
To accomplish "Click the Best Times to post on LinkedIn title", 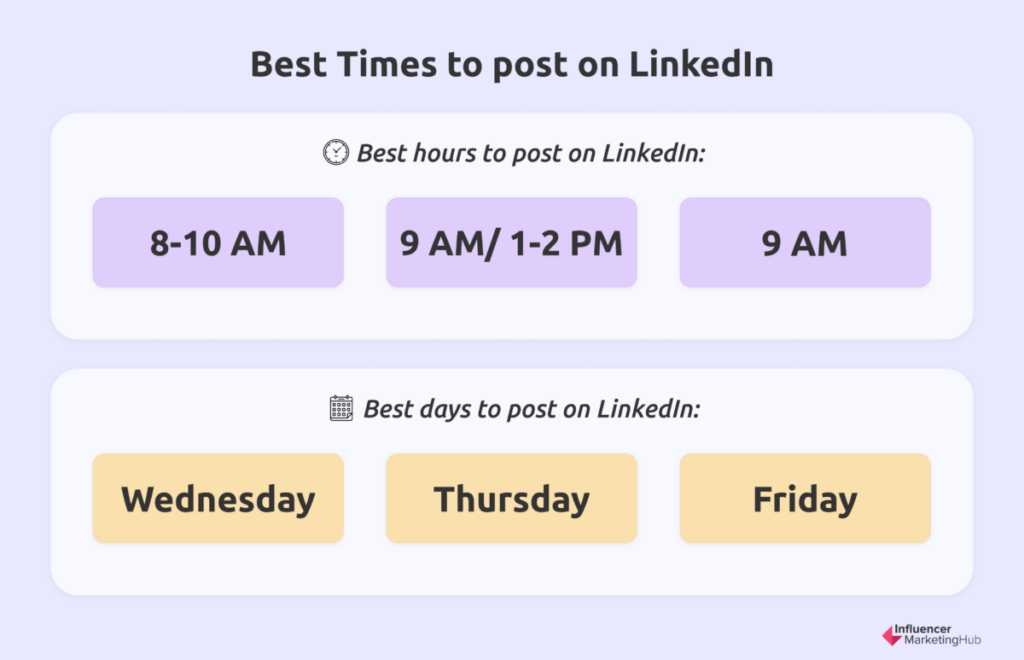I will [x=512, y=65].
